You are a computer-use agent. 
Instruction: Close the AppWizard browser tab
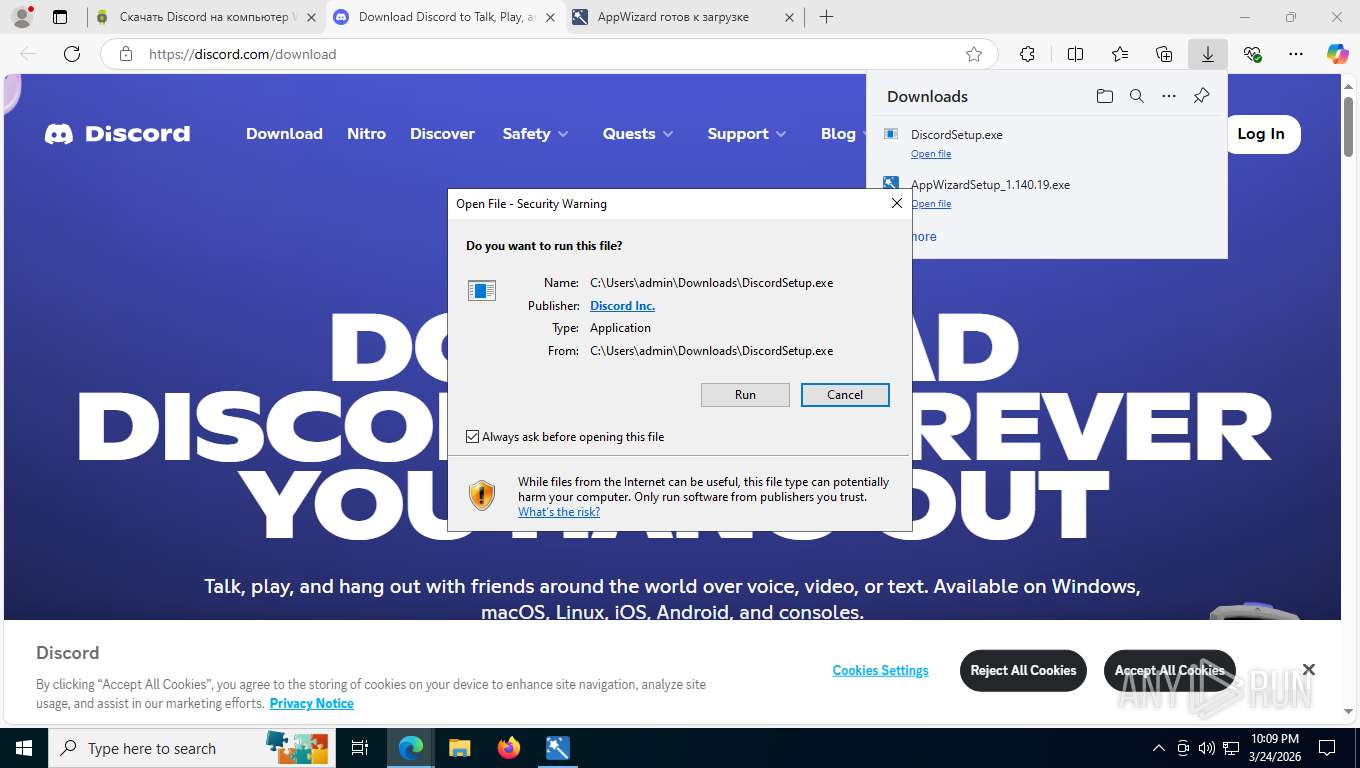tap(789, 17)
